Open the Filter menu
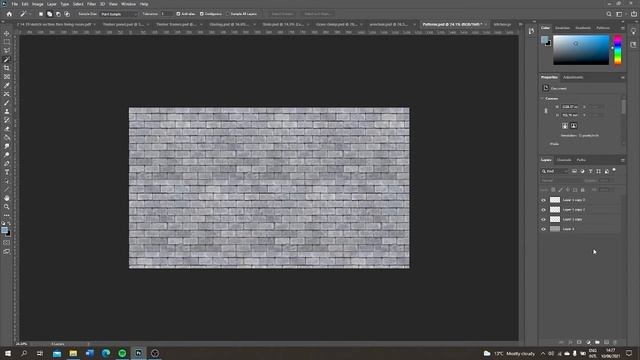The image size is (640, 360). [x=91, y=4]
